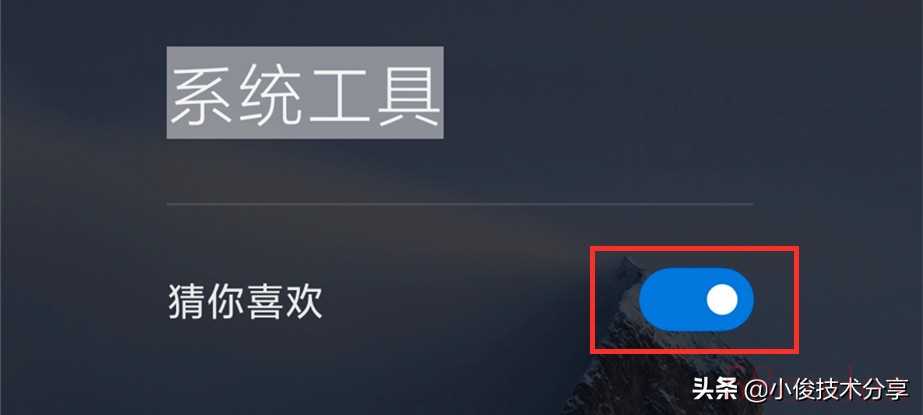Image resolution: width=923 pixels, height=415 pixels.
Task: Click the 头条 watermark logo
Action: 715,389
